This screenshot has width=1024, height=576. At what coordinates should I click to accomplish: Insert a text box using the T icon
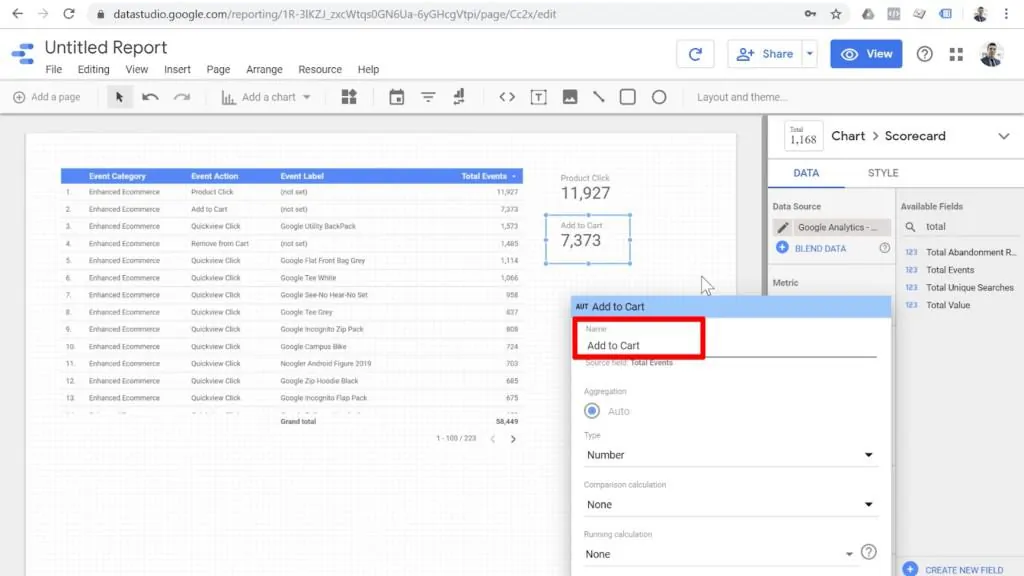(541, 97)
